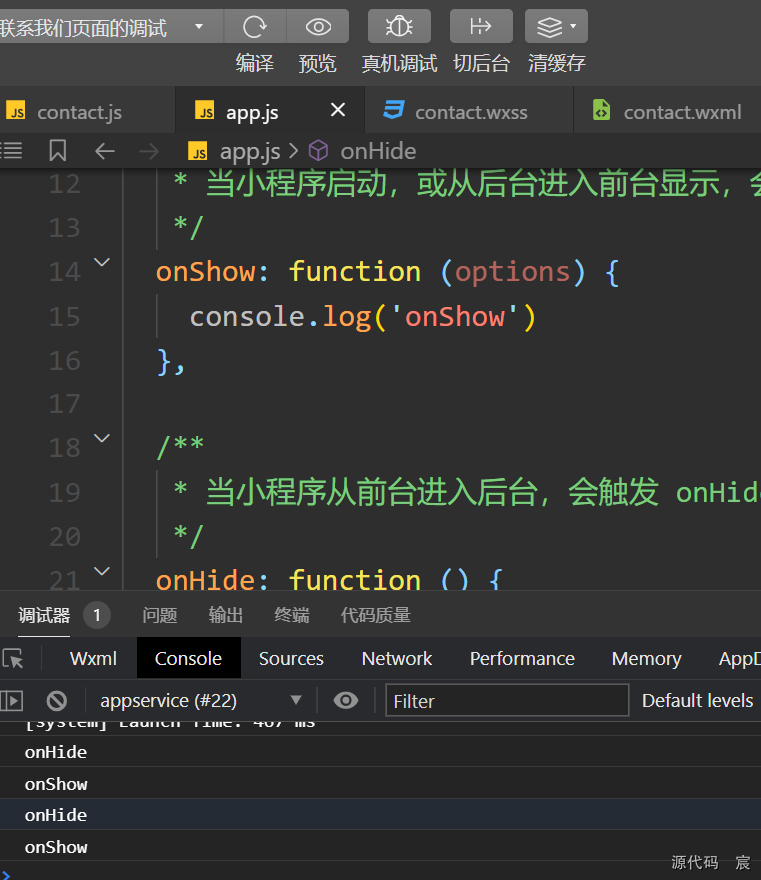The width and height of the screenshot is (761, 880).
Task: Select the Console devtools tab
Action: point(189,658)
